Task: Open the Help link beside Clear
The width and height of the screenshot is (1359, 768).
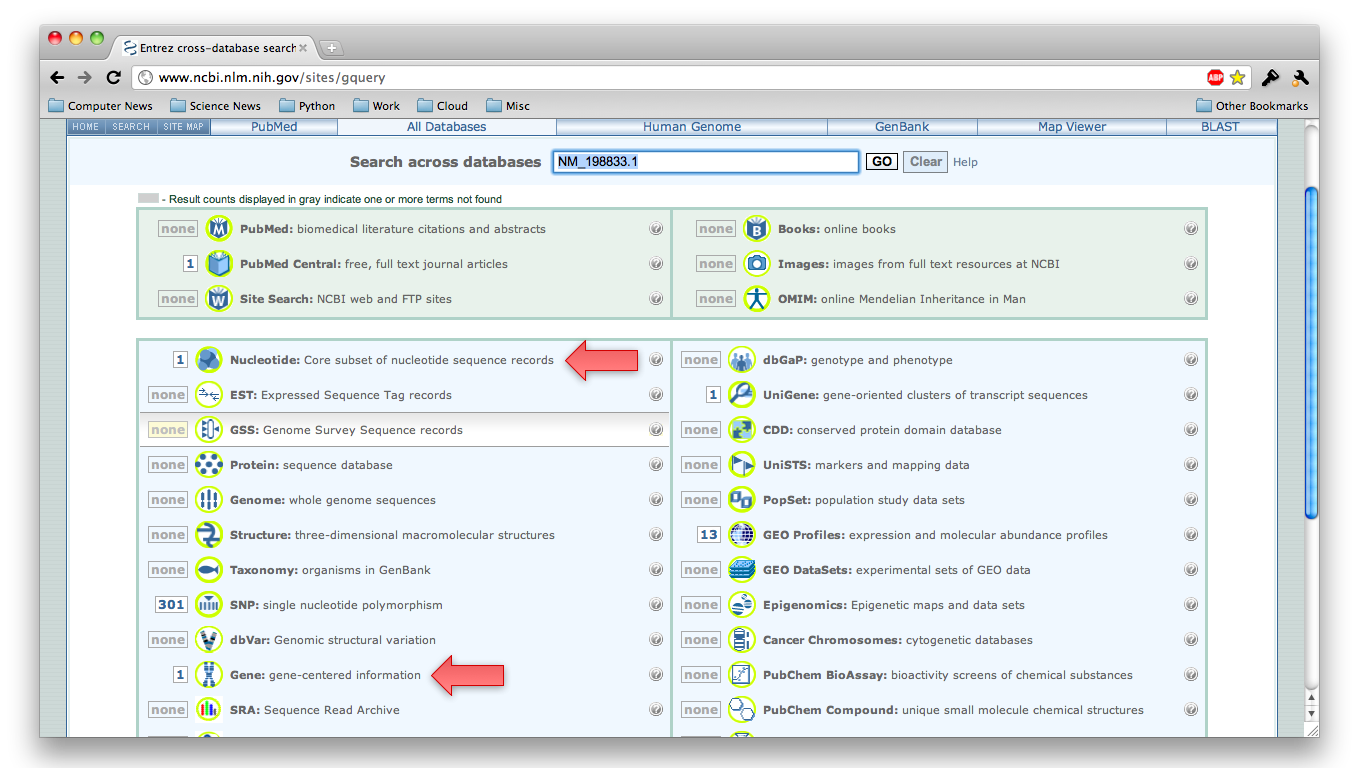Action: point(965,162)
